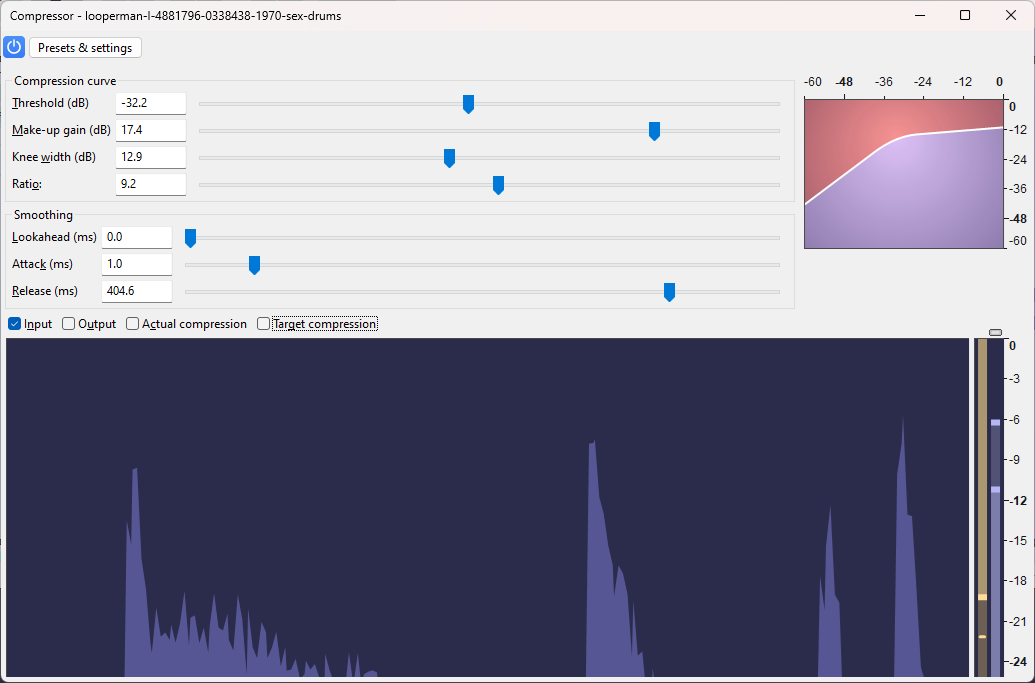Select the Knee width slider handle
This screenshot has height=683, width=1035.
coord(448,157)
